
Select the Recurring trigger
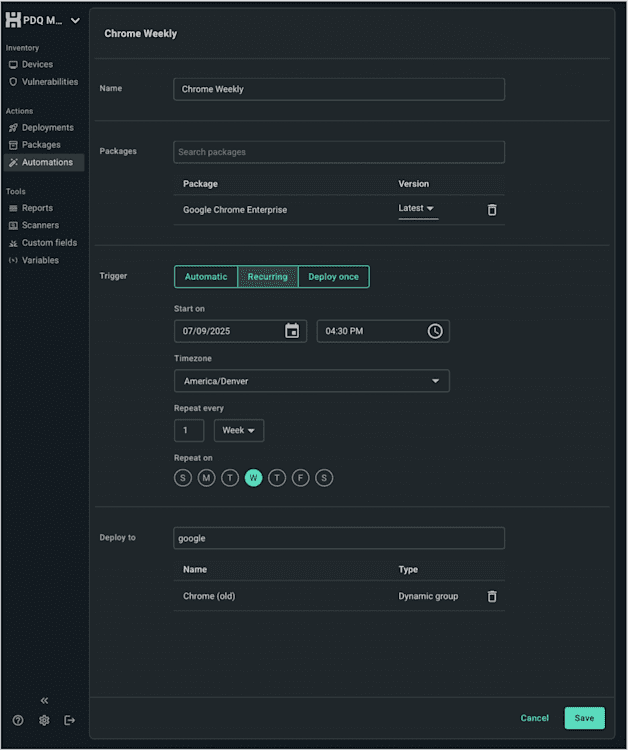(x=267, y=276)
